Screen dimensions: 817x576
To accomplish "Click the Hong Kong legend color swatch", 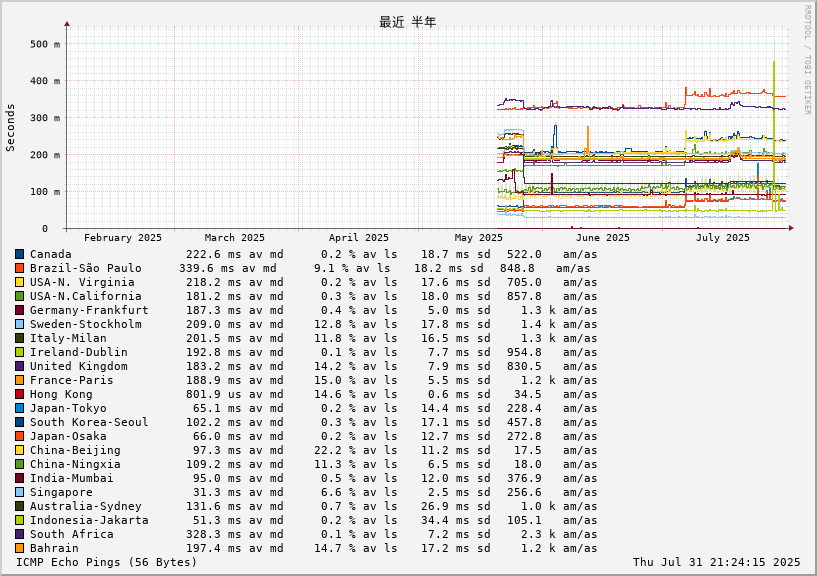I will 19,395.
